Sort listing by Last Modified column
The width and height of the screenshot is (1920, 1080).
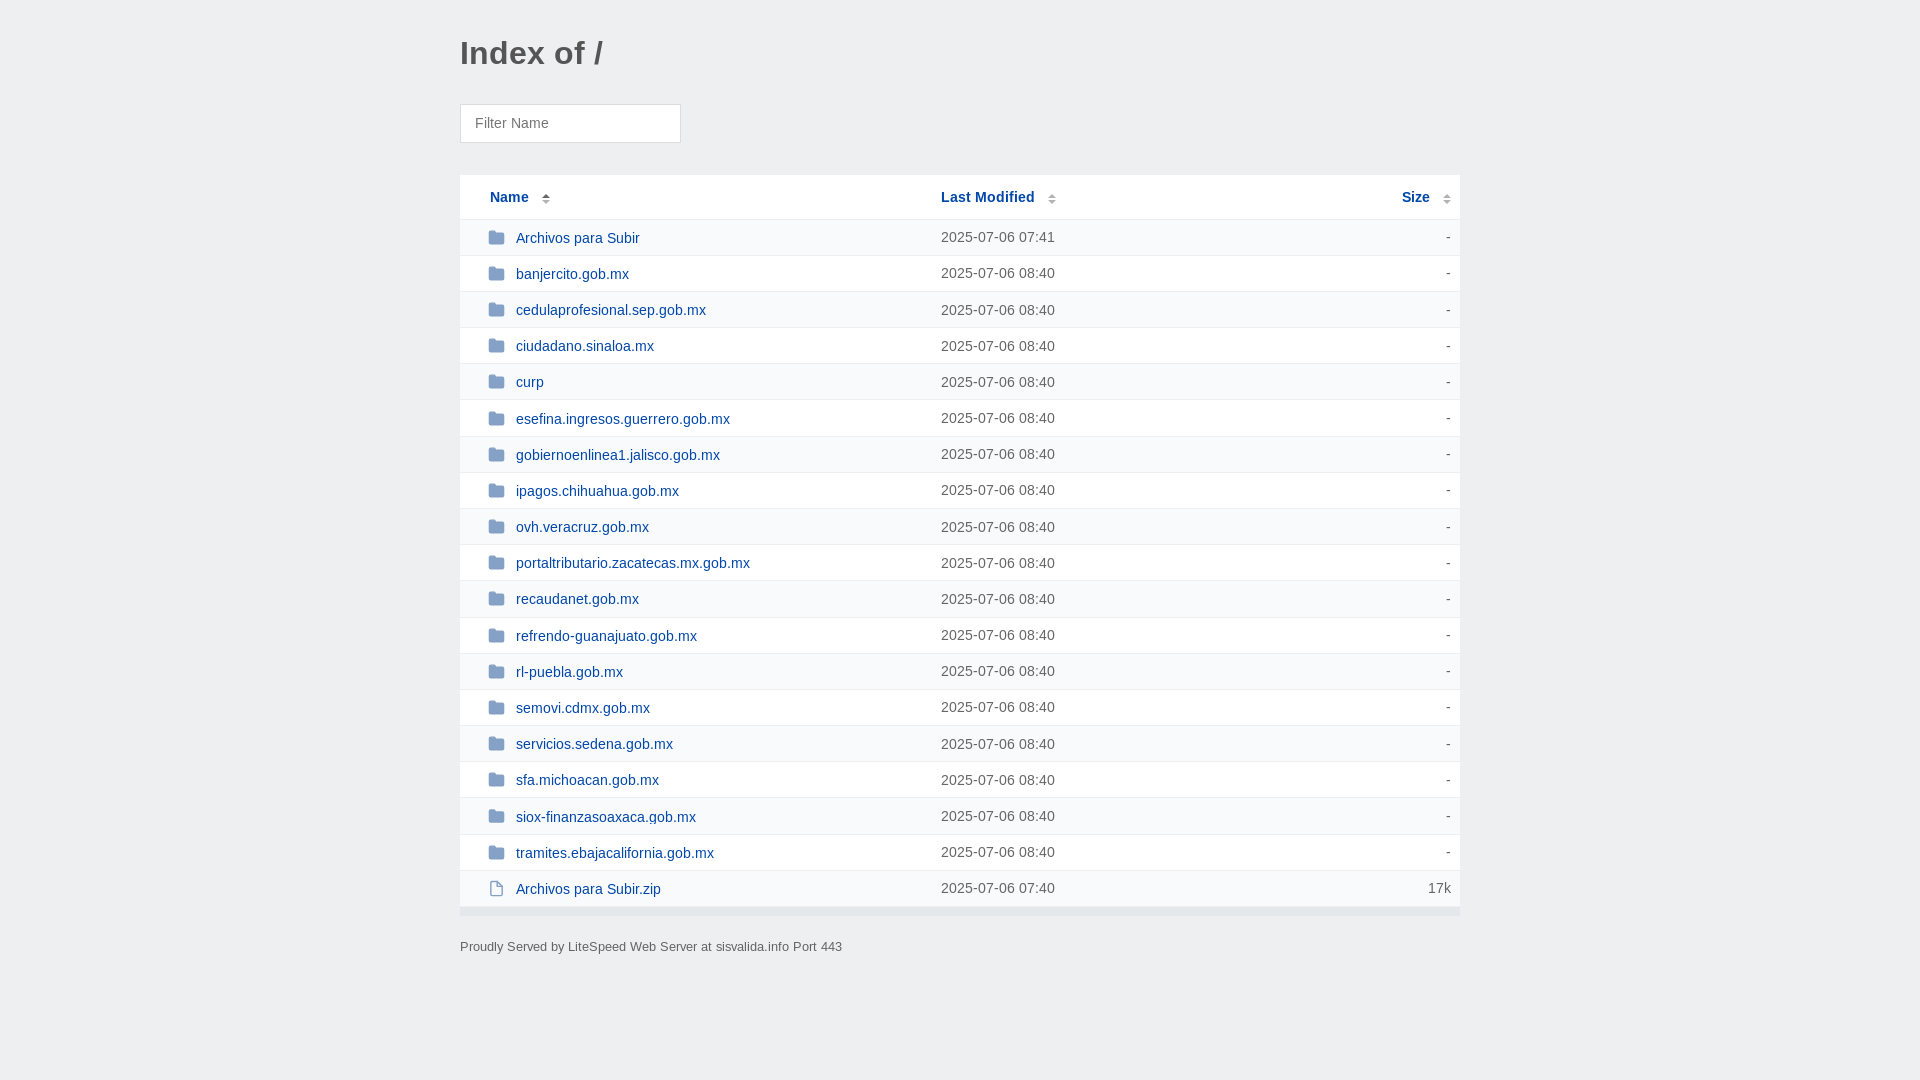pos(987,197)
